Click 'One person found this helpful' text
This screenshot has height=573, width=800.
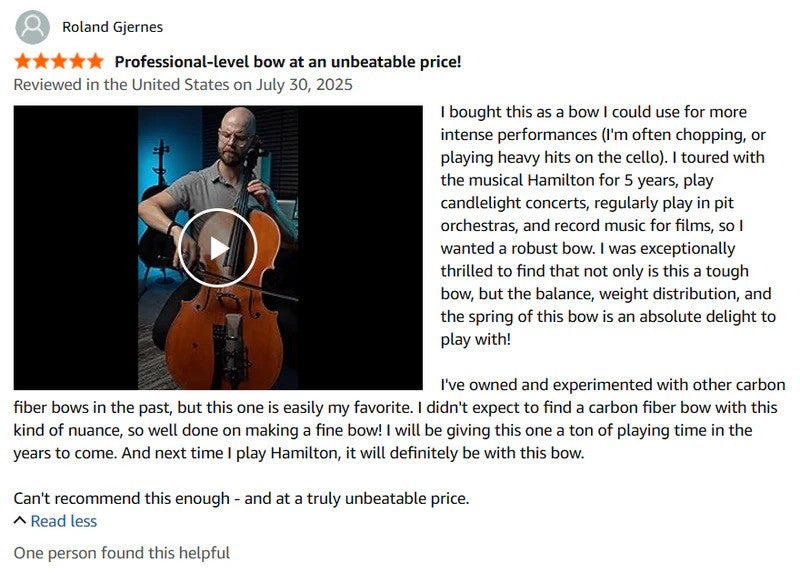pyautogui.click(x=121, y=552)
